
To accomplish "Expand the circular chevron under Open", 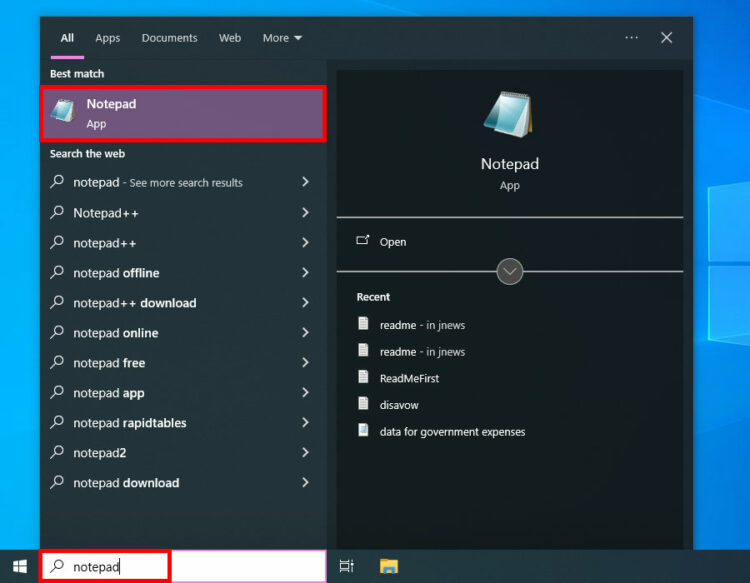I will [510, 271].
